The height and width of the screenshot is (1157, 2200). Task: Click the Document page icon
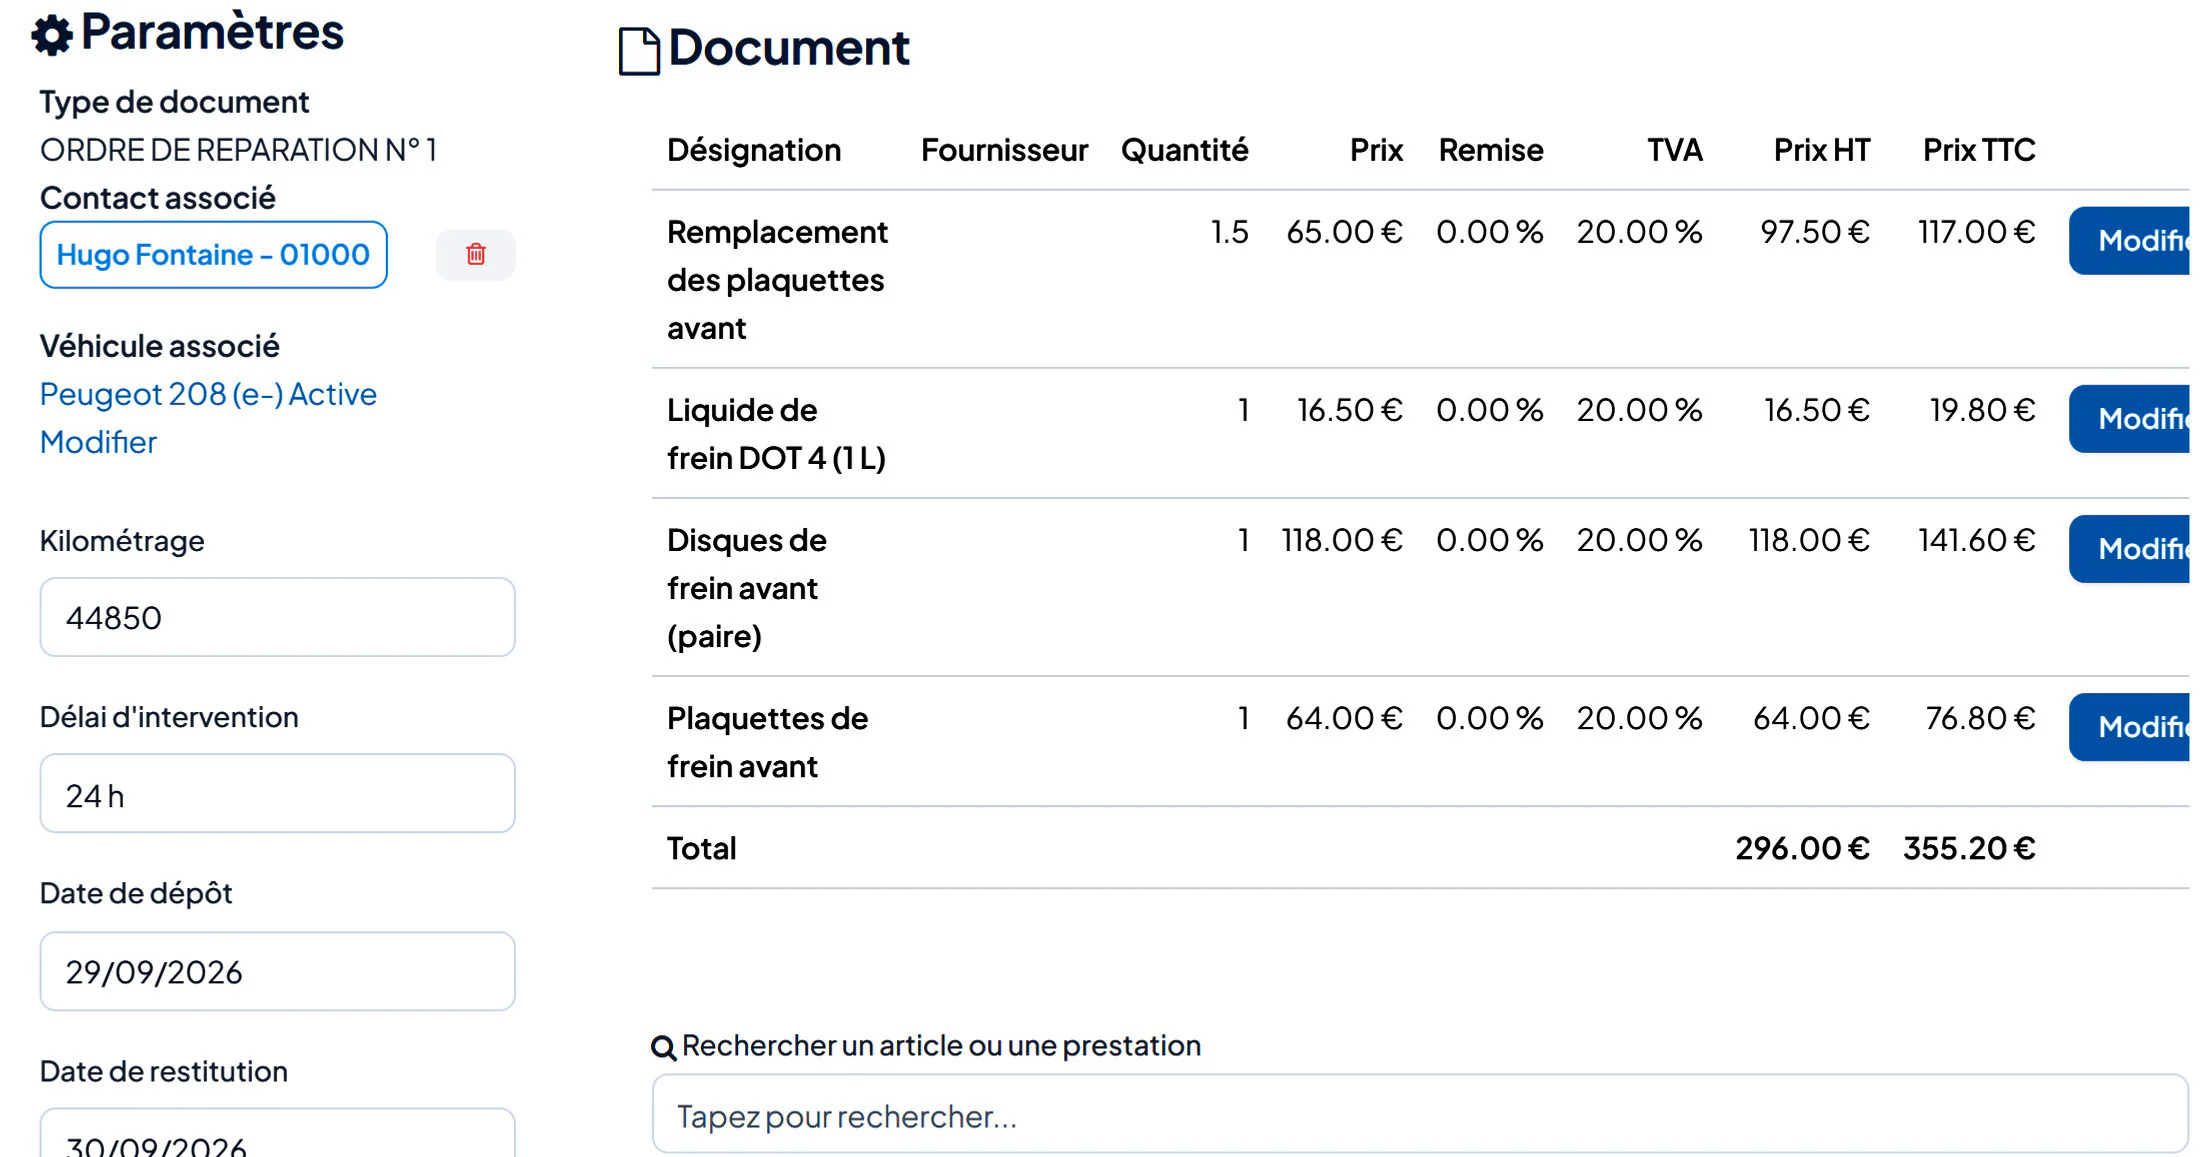point(639,51)
